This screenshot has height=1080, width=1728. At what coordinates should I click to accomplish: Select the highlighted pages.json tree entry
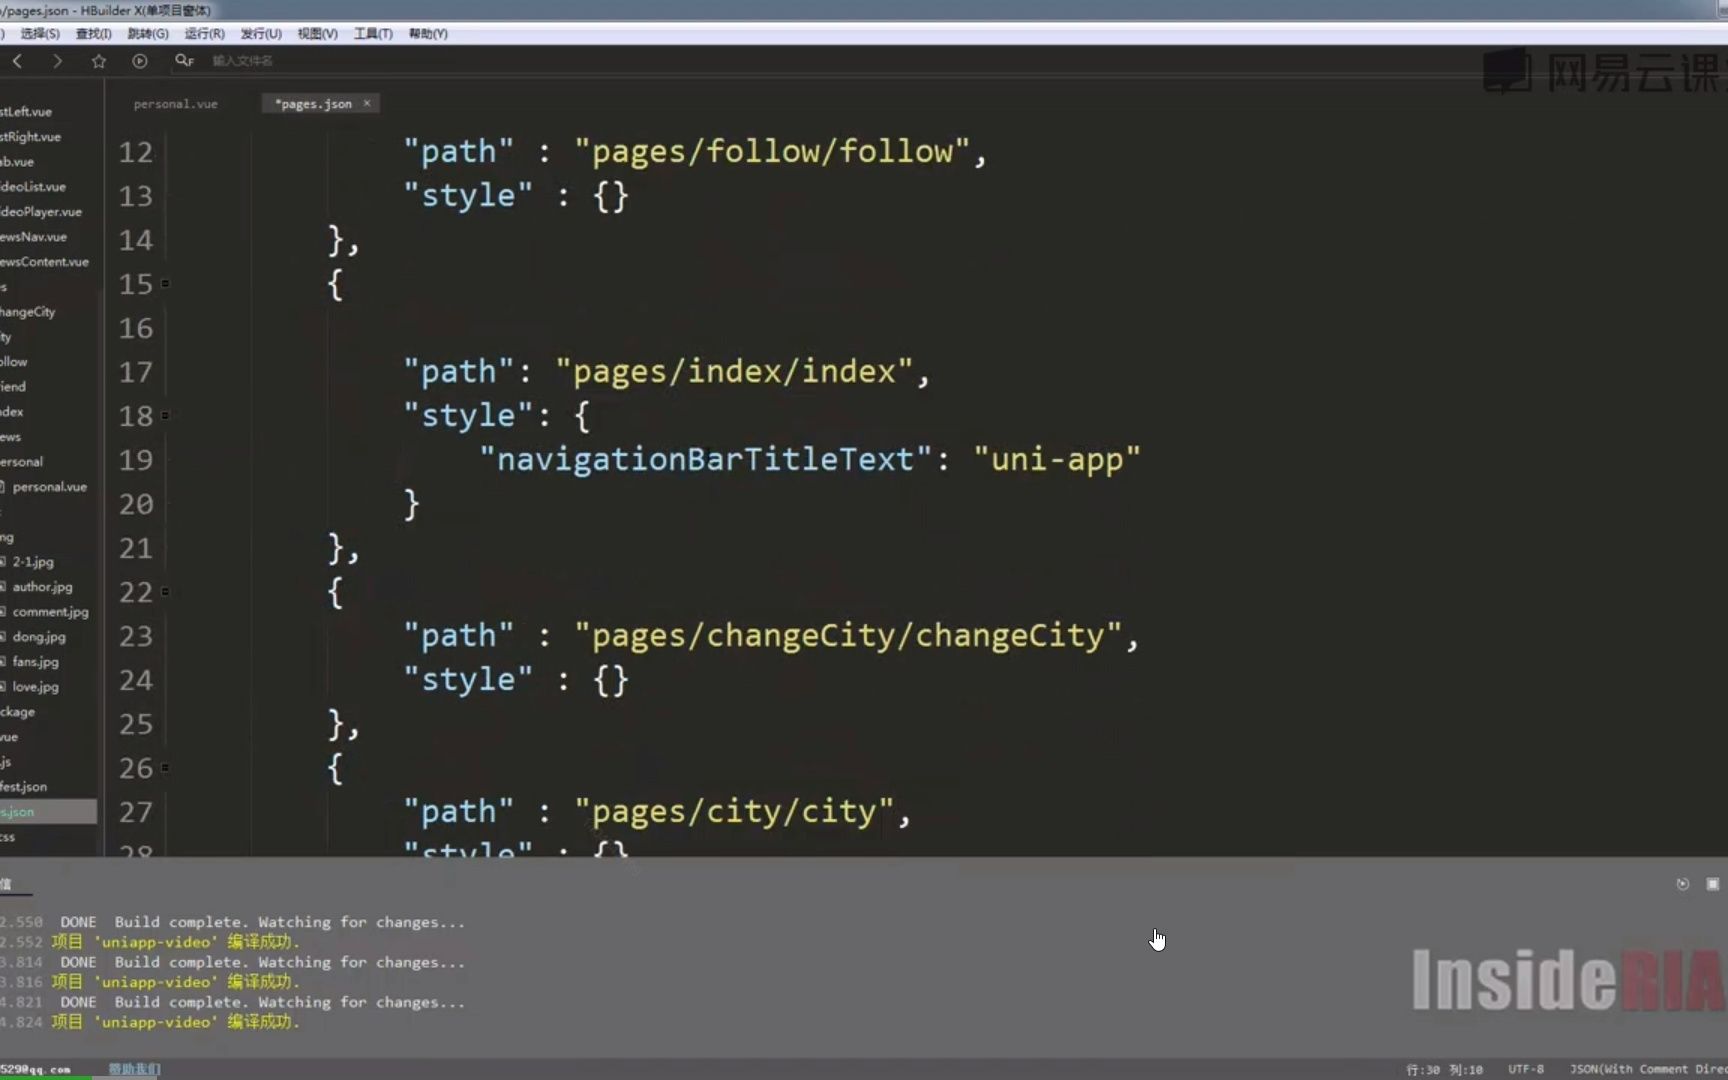48,812
